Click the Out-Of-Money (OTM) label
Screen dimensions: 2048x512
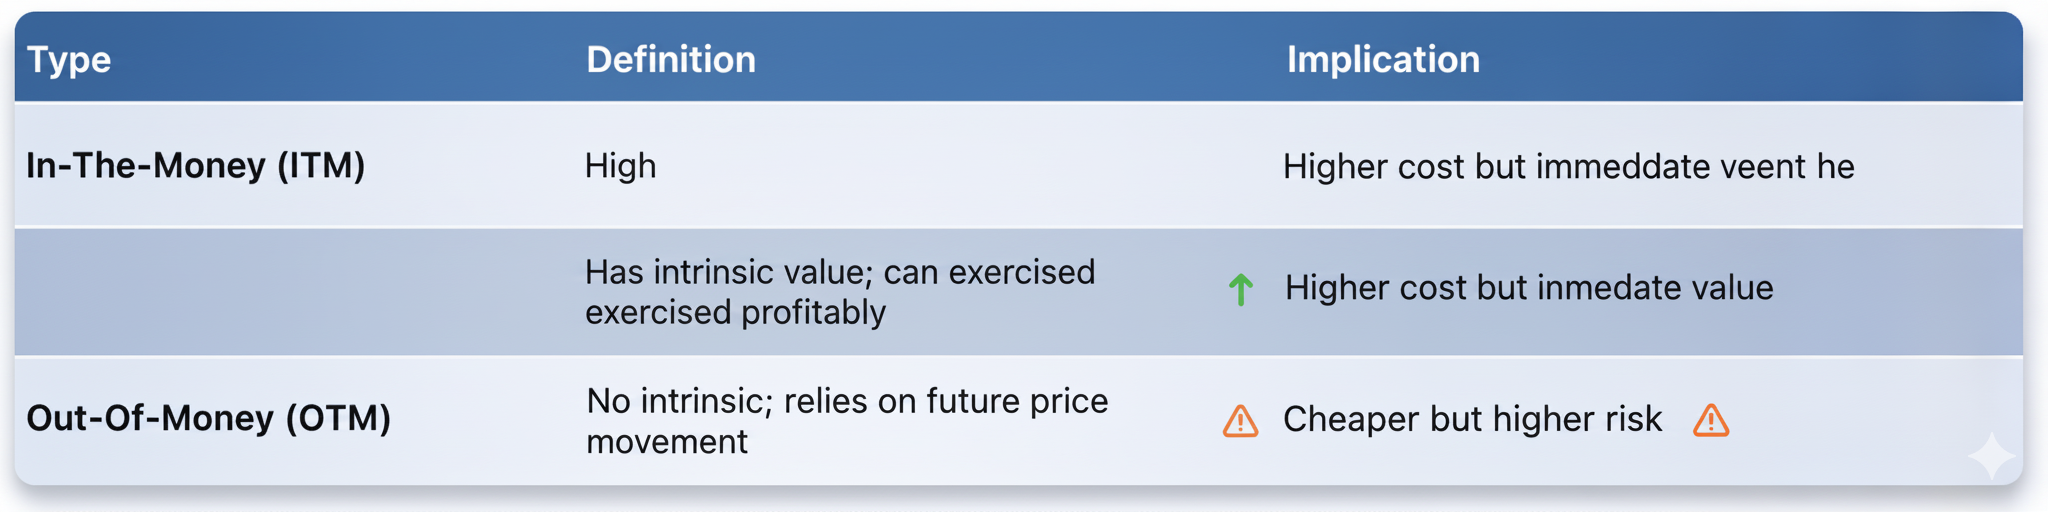click(x=208, y=418)
